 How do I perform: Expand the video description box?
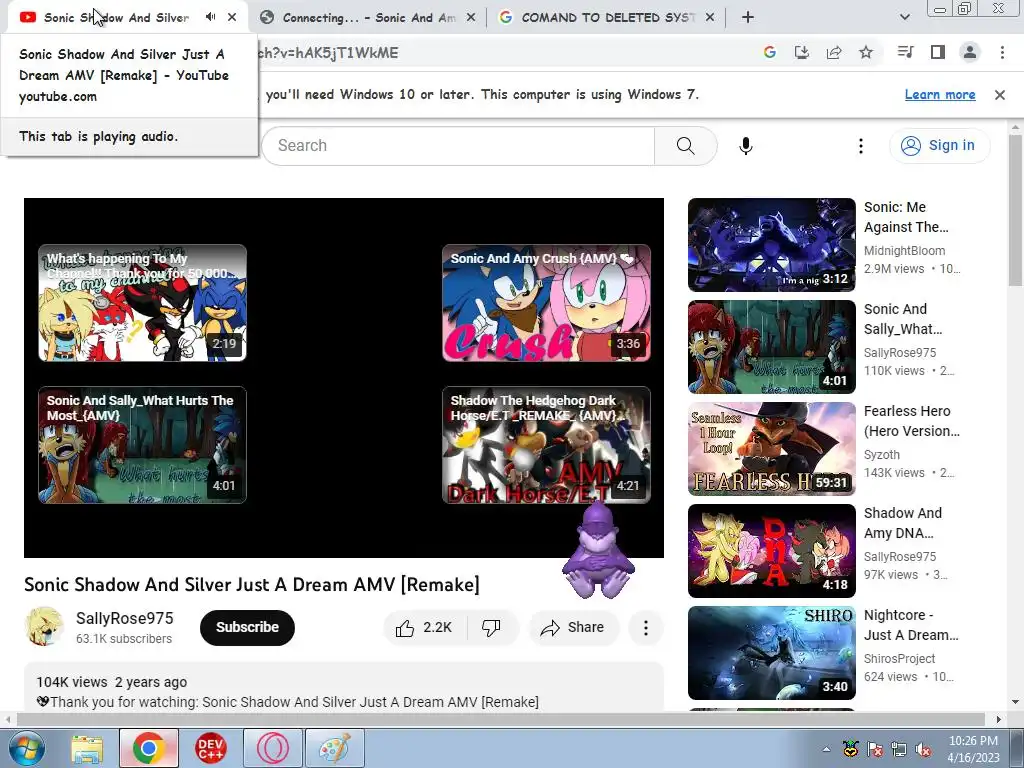[344, 687]
